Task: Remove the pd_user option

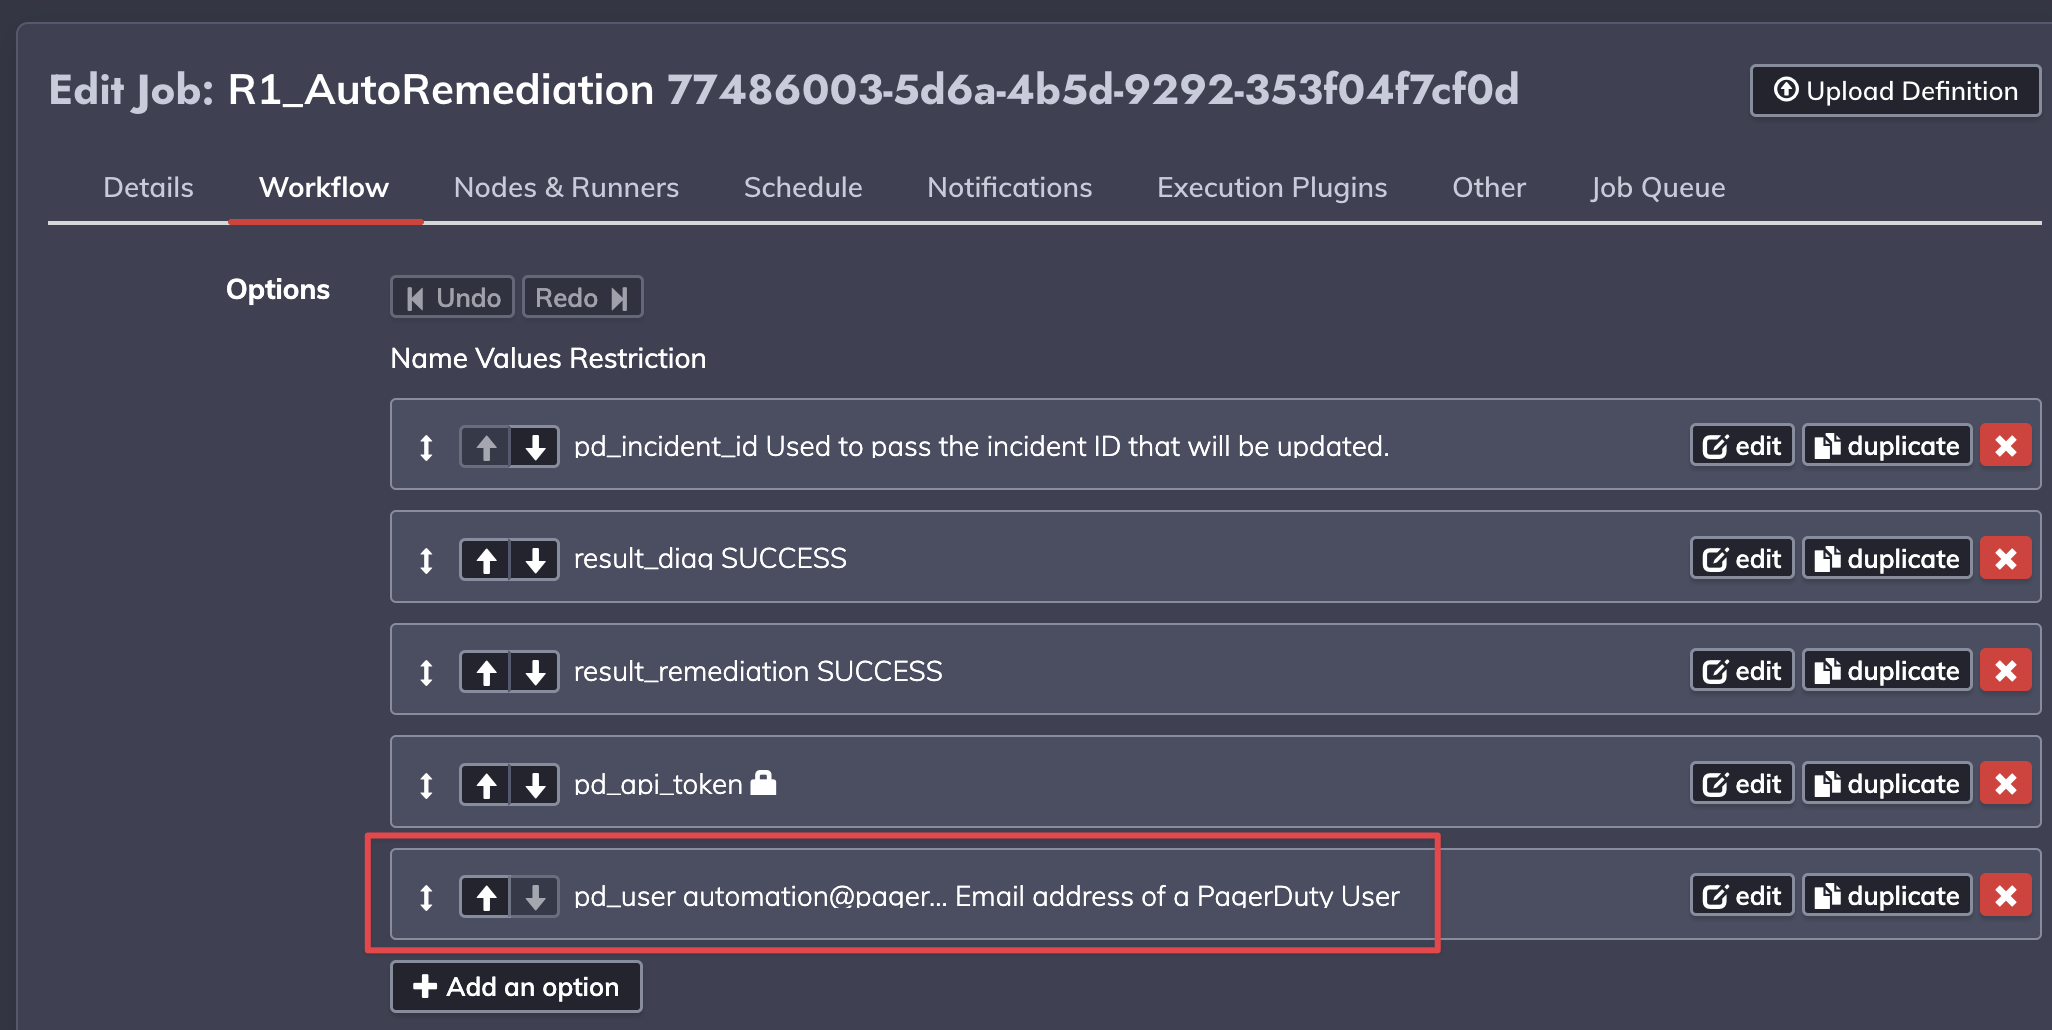Action: [2006, 896]
